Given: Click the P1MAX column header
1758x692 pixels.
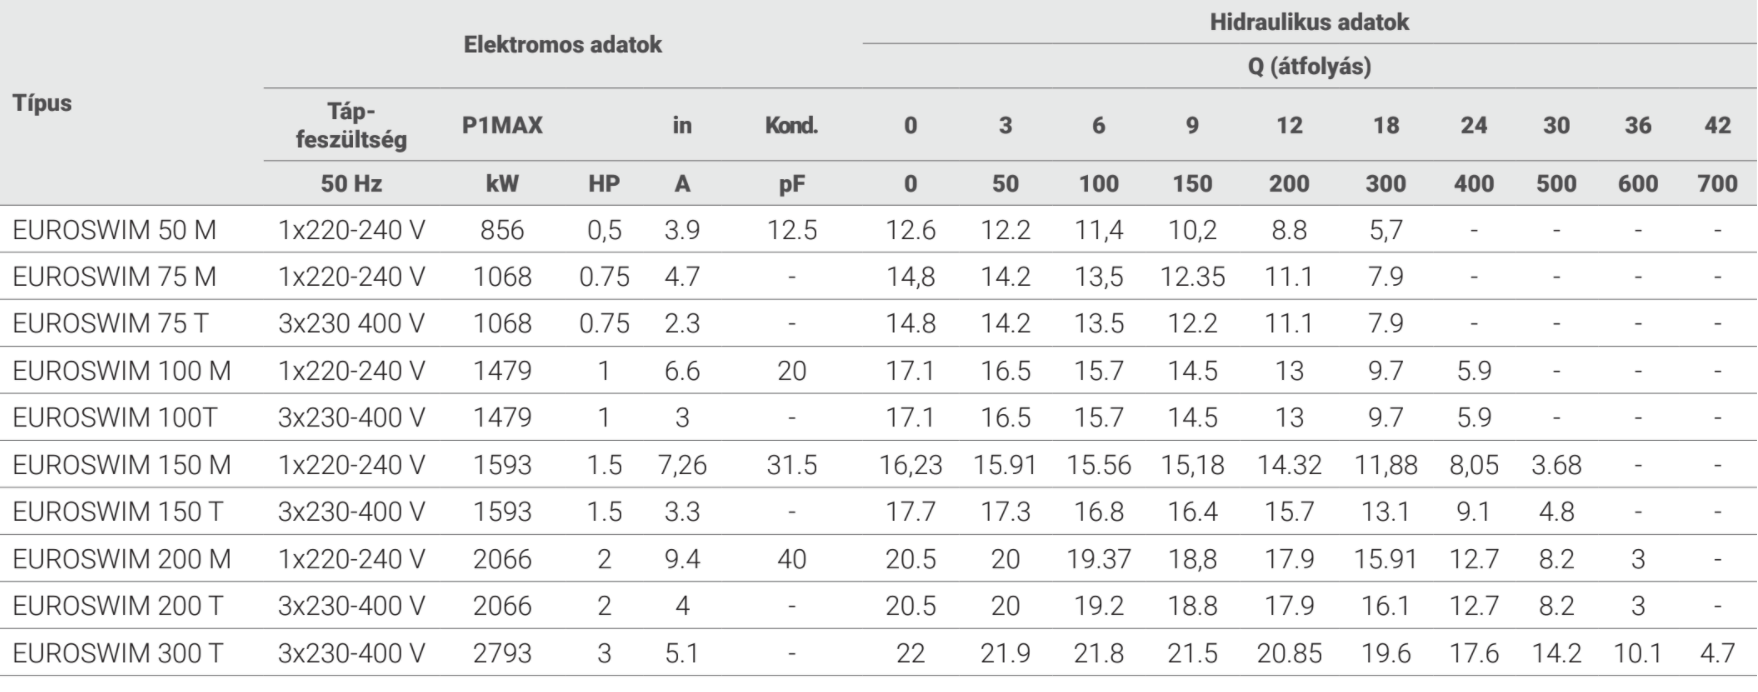Looking at the screenshot, I should [x=502, y=126].
